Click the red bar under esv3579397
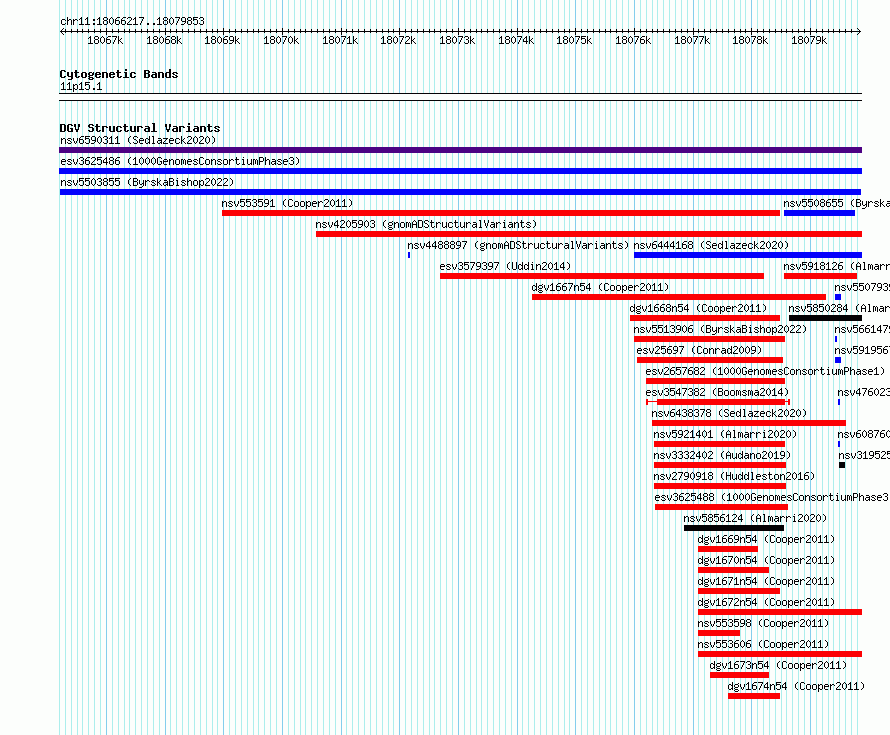The image size is (890, 735). point(602,276)
